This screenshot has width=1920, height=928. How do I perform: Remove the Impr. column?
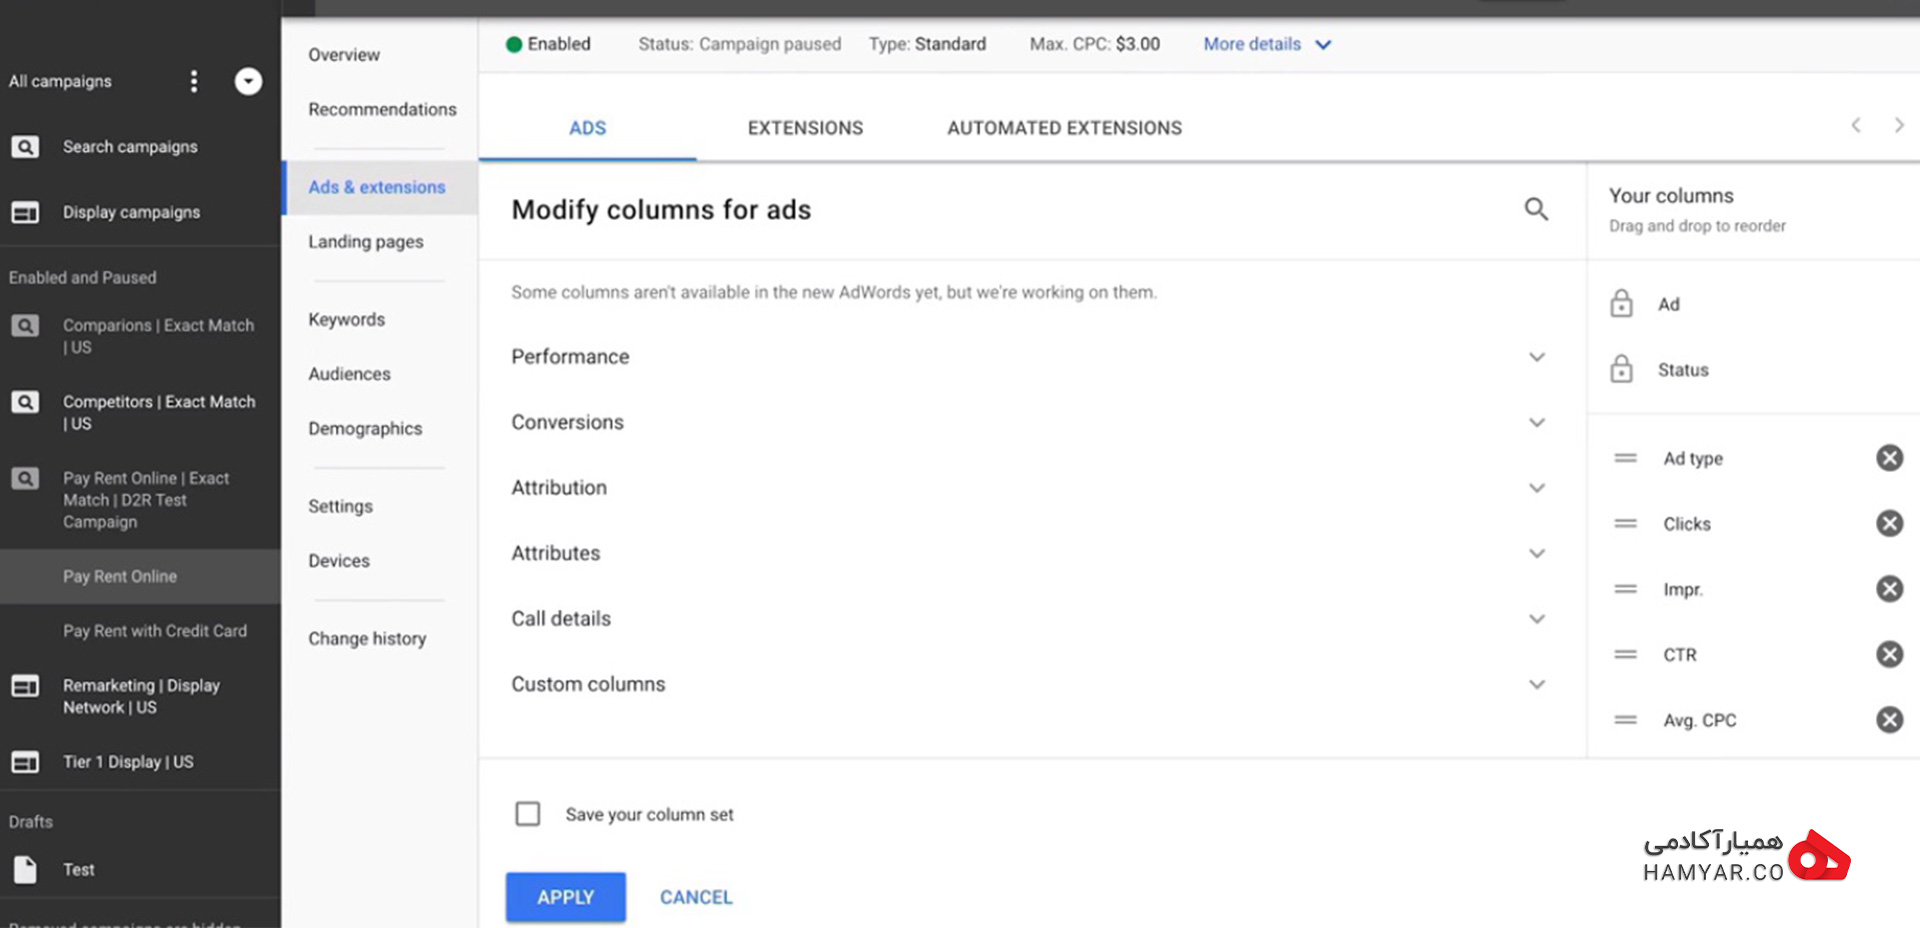tap(1889, 589)
